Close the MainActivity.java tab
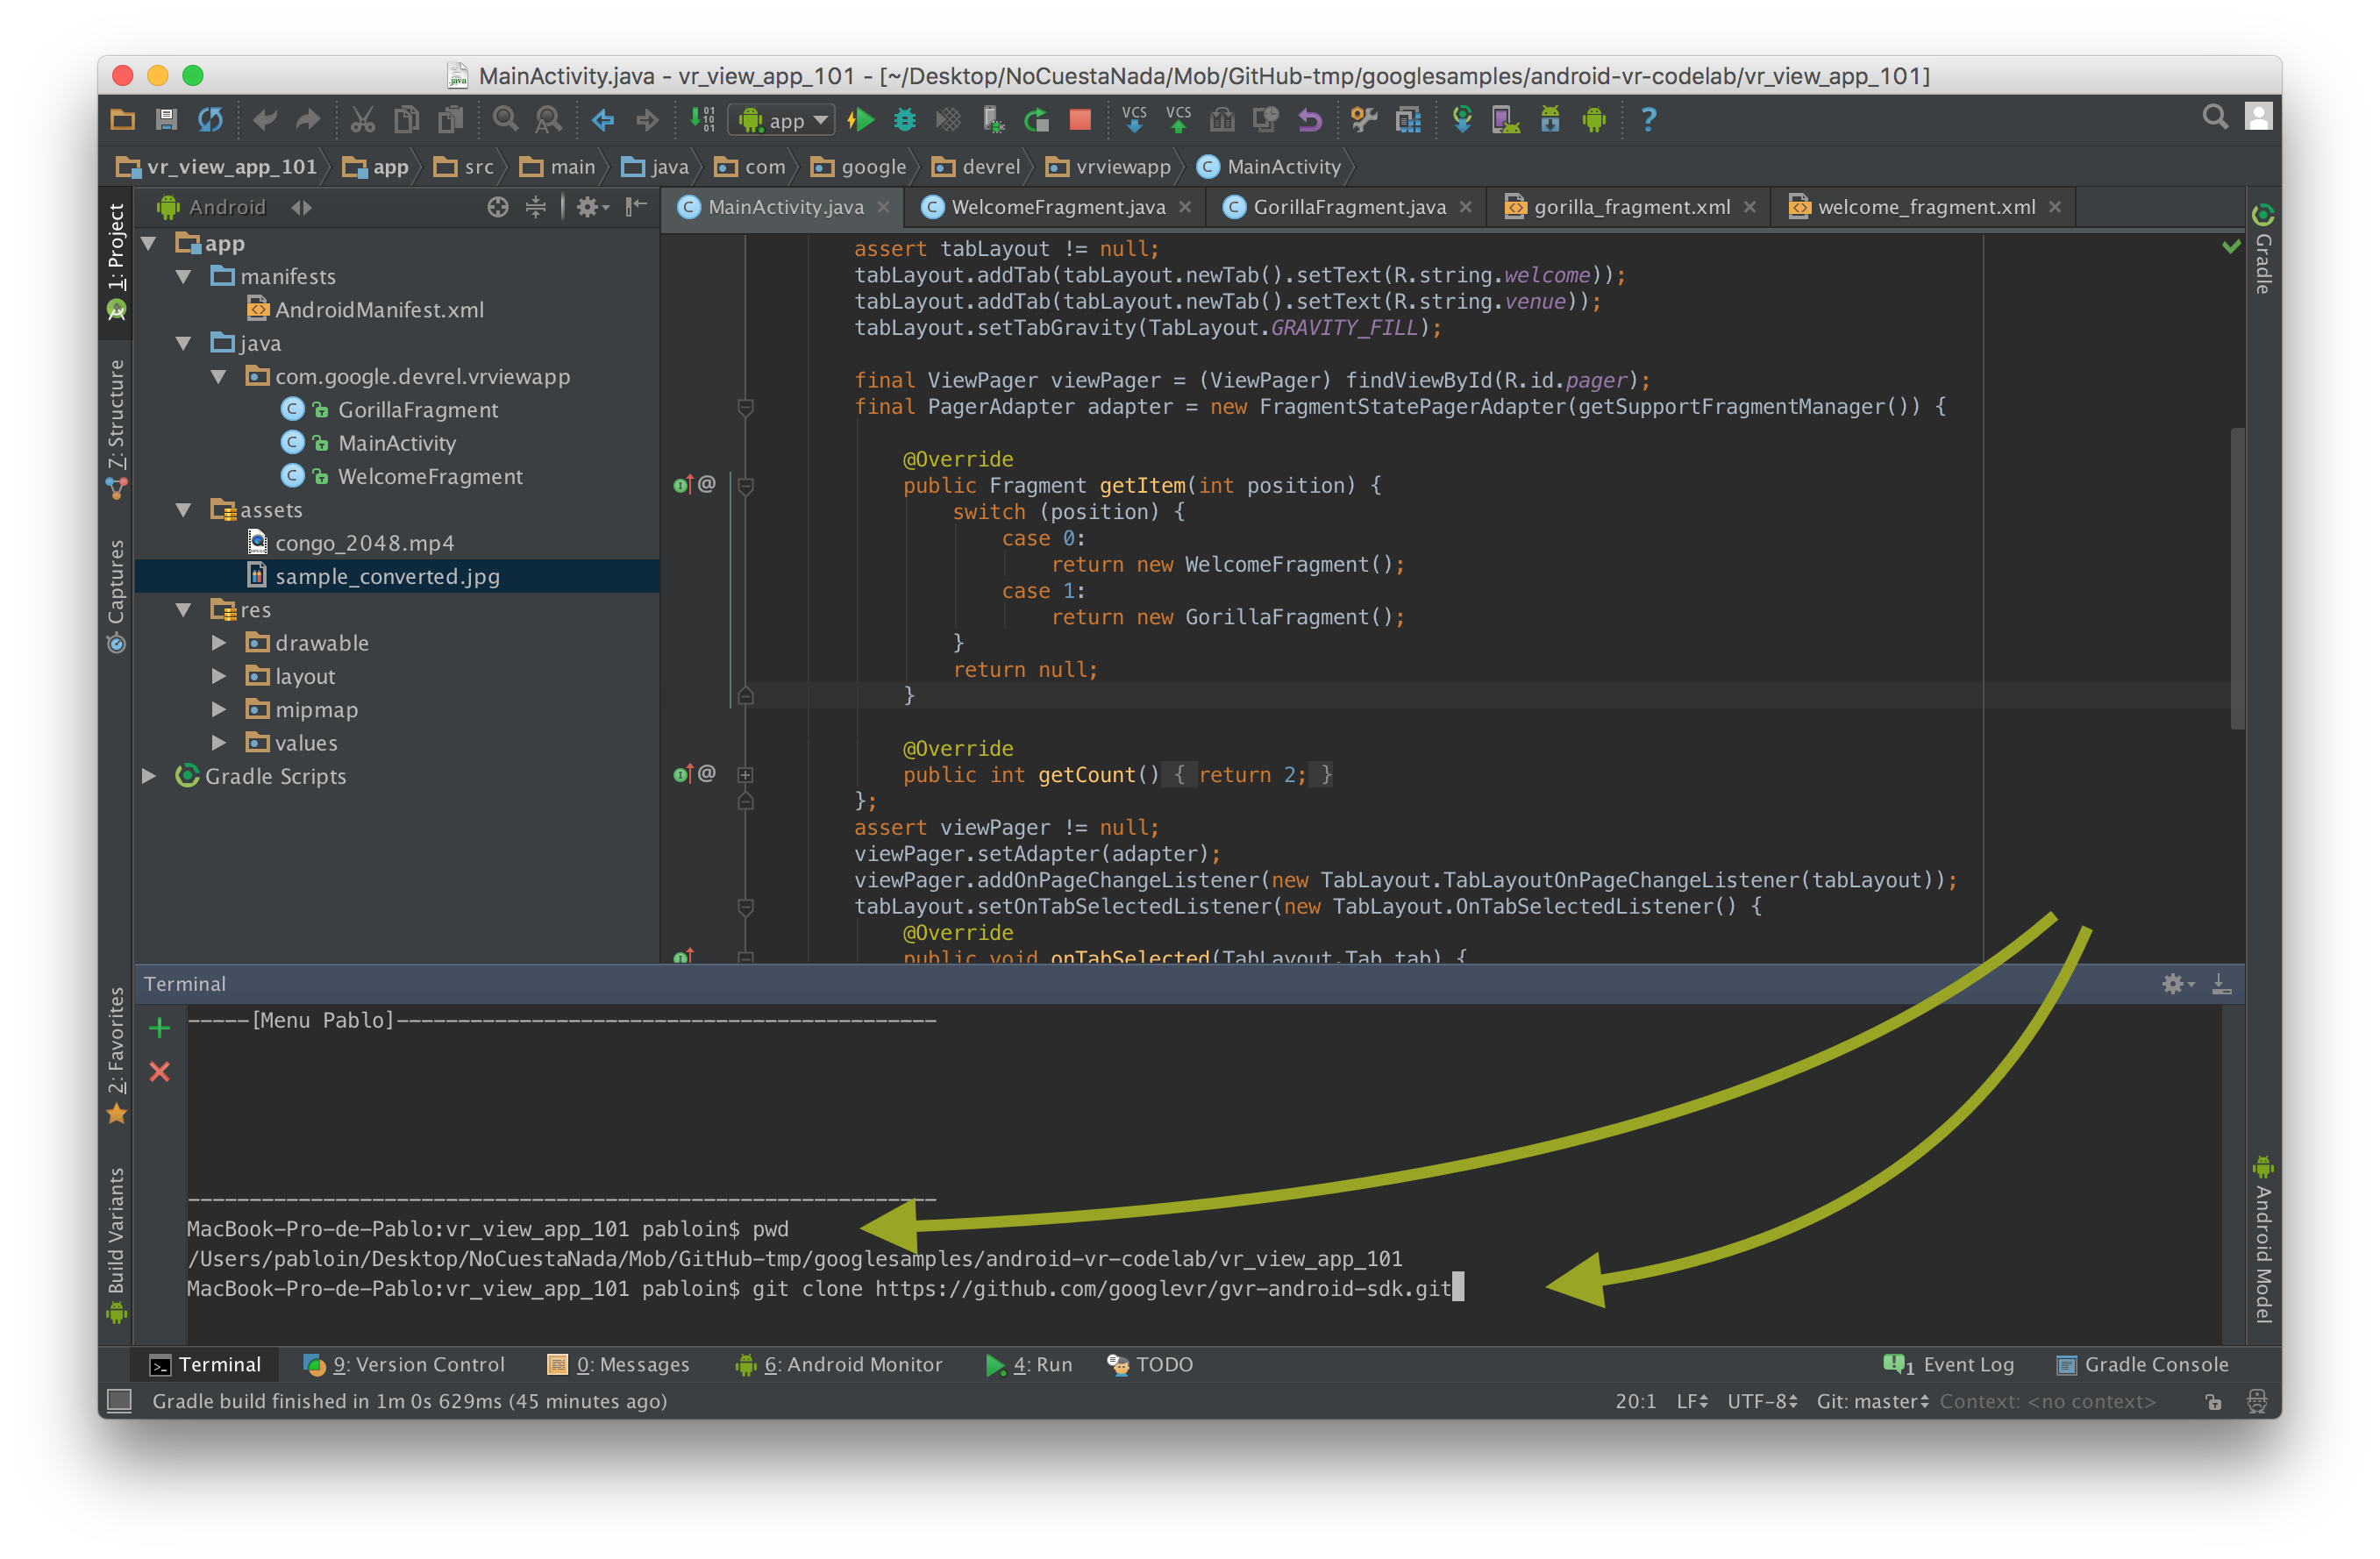Image resolution: width=2380 pixels, height=1559 pixels. click(x=884, y=207)
